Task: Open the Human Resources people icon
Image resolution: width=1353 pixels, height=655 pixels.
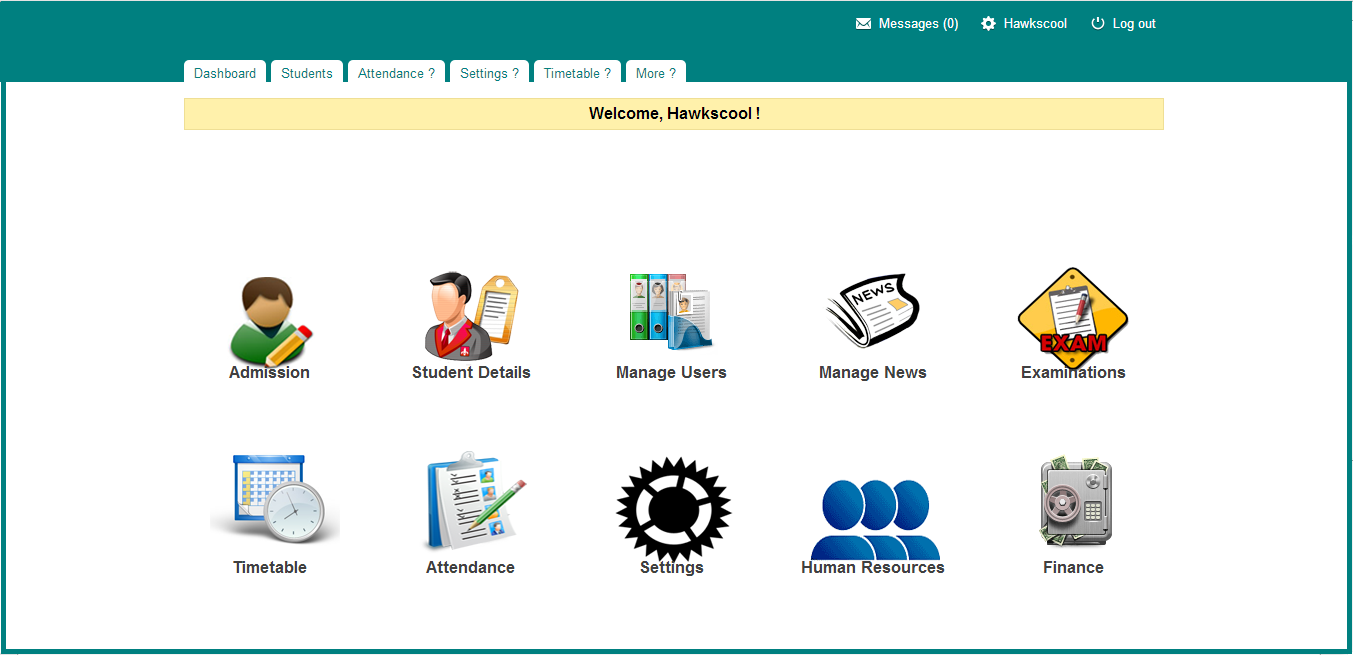Action: 873,518
